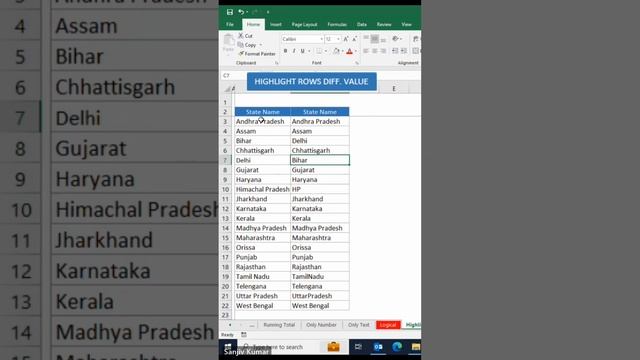This screenshot has height=360, width=640.
Task: Open the Font group dialog launcher
Action: (x=357, y=63)
